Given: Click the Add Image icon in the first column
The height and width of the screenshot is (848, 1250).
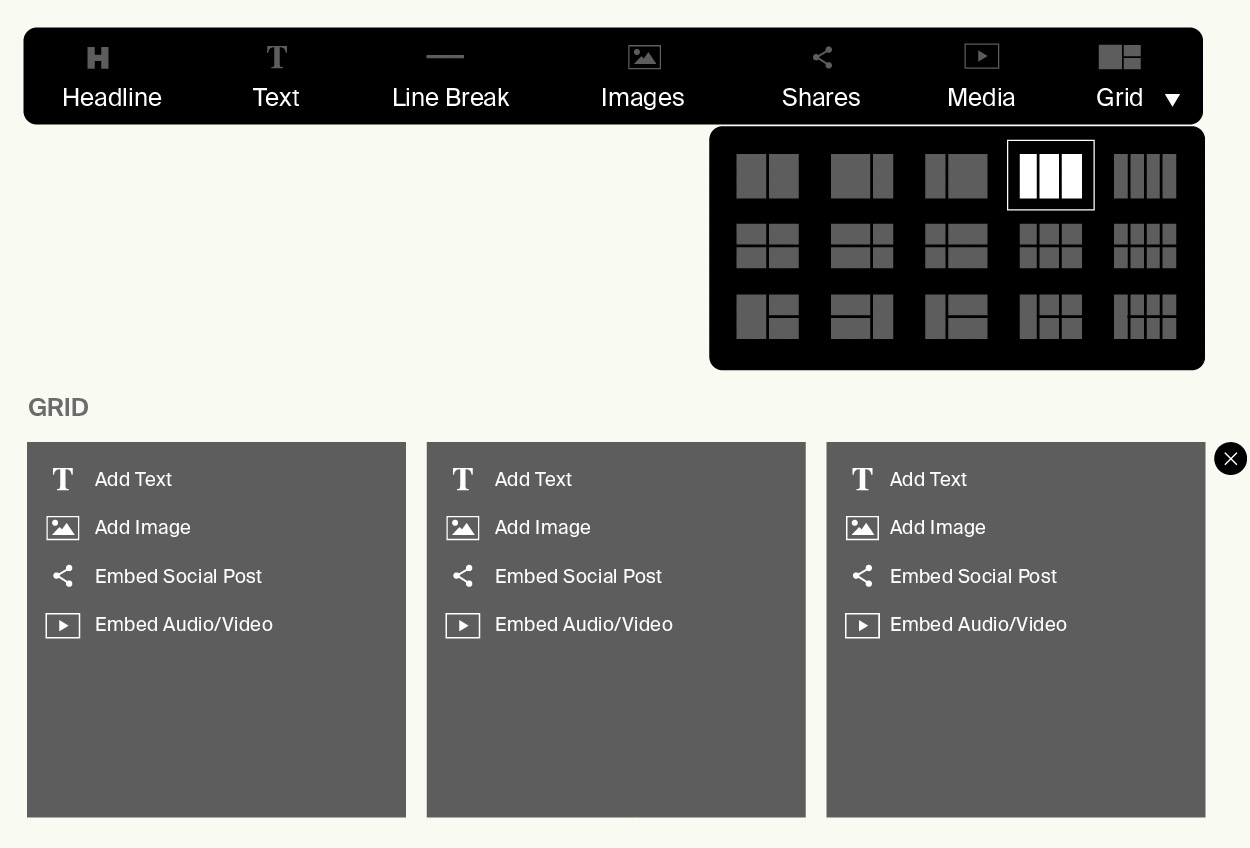Looking at the screenshot, I should pyautogui.click(x=63, y=527).
